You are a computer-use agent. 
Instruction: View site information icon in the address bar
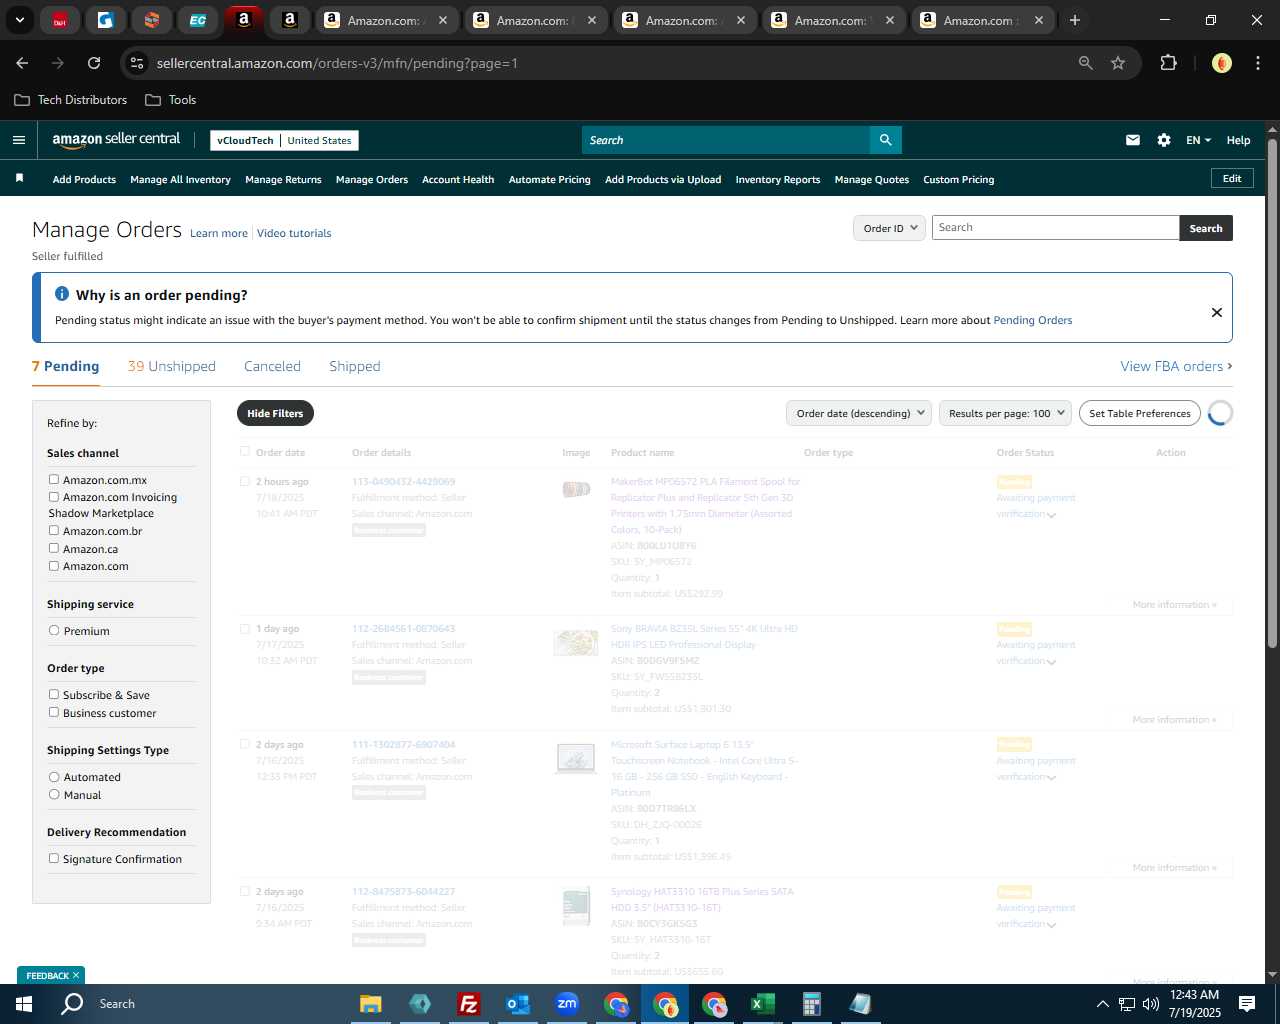(x=137, y=63)
